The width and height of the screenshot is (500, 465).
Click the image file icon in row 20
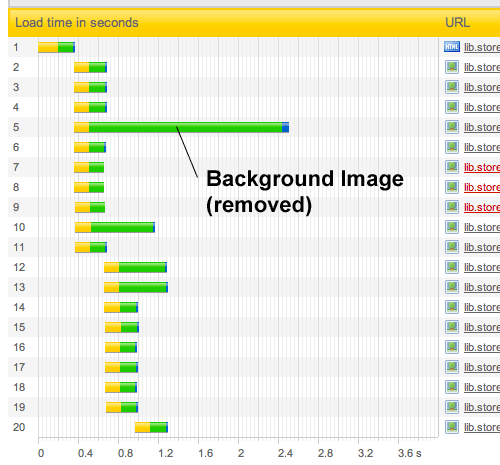click(x=452, y=427)
